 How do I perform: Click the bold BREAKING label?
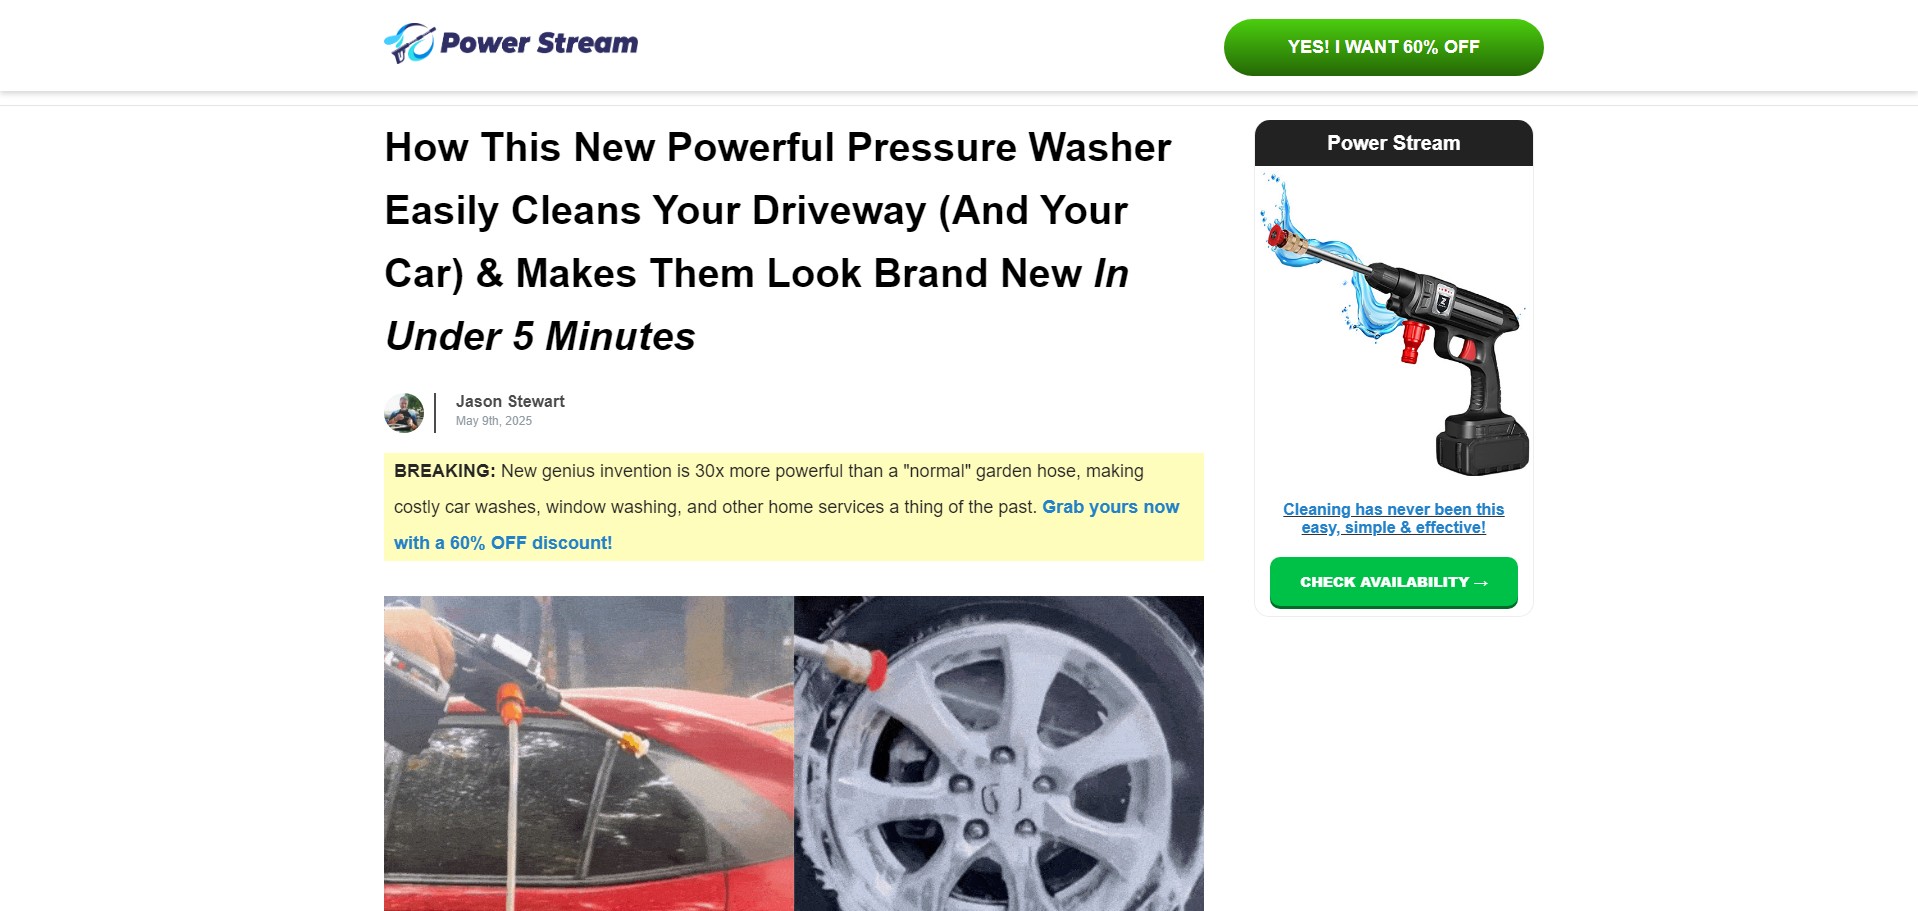coord(444,471)
